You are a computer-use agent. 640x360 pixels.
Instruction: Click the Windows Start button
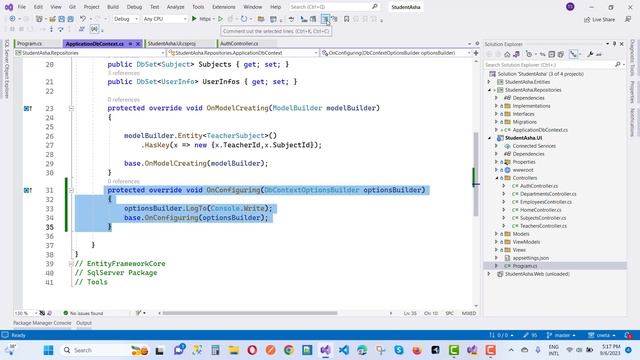[x=49, y=350]
